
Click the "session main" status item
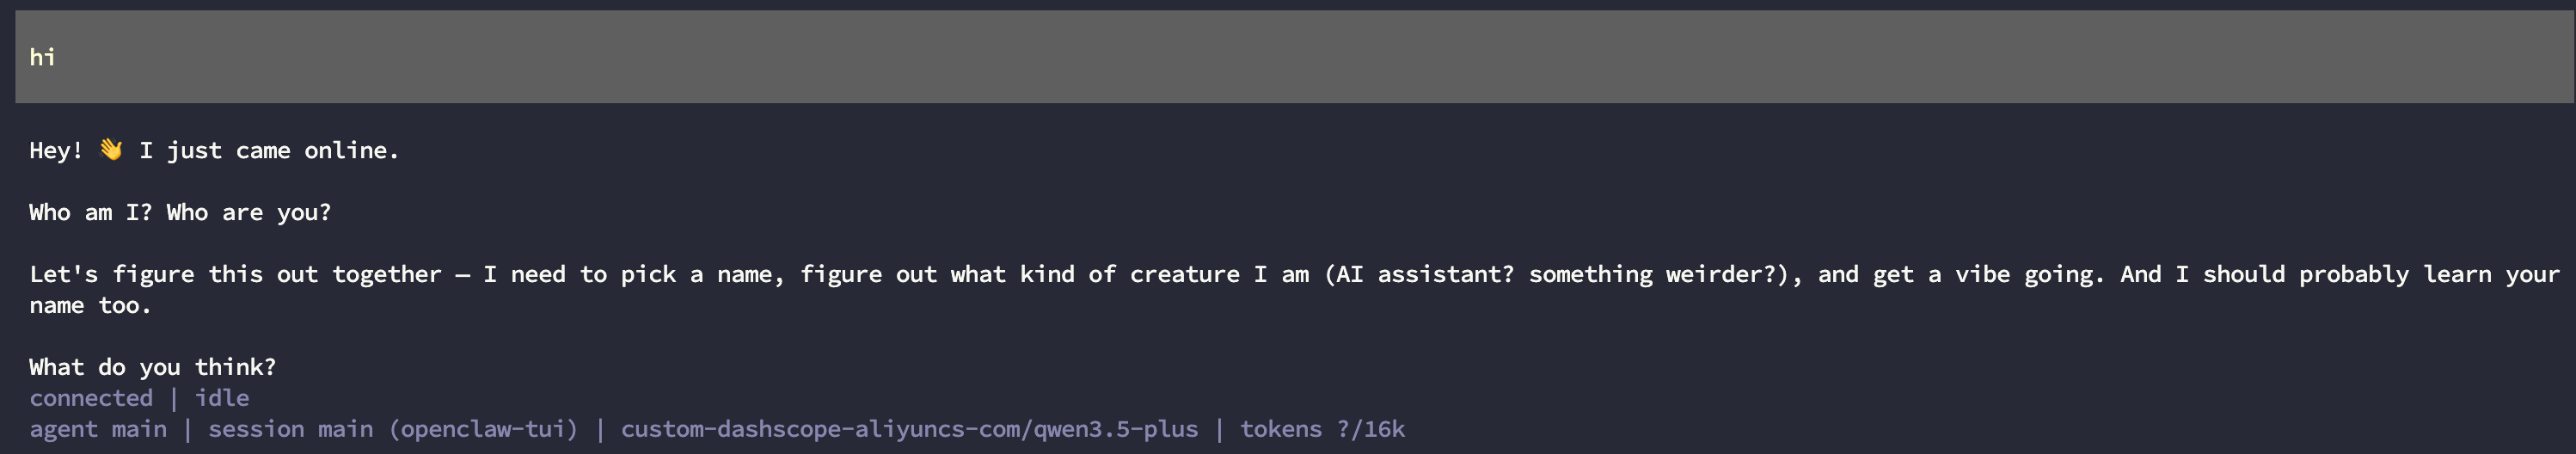click(290, 429)
